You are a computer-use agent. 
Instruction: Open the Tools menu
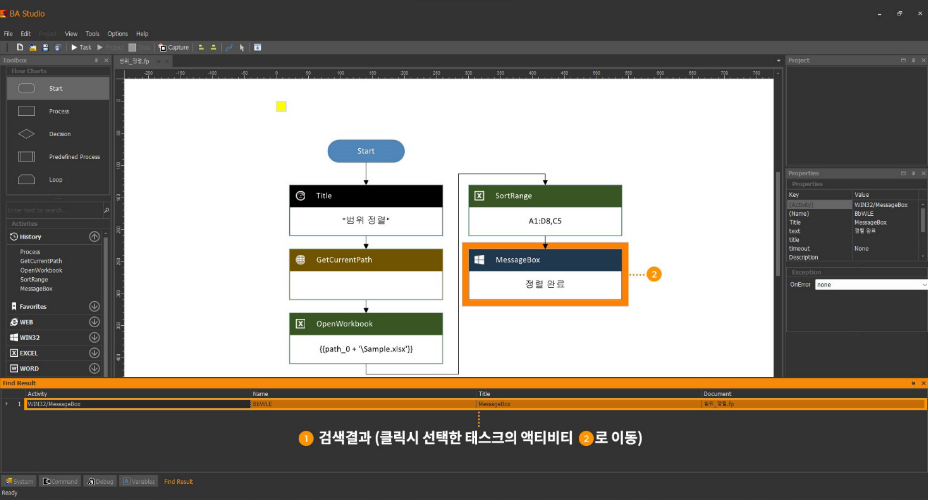coord(92,34)
